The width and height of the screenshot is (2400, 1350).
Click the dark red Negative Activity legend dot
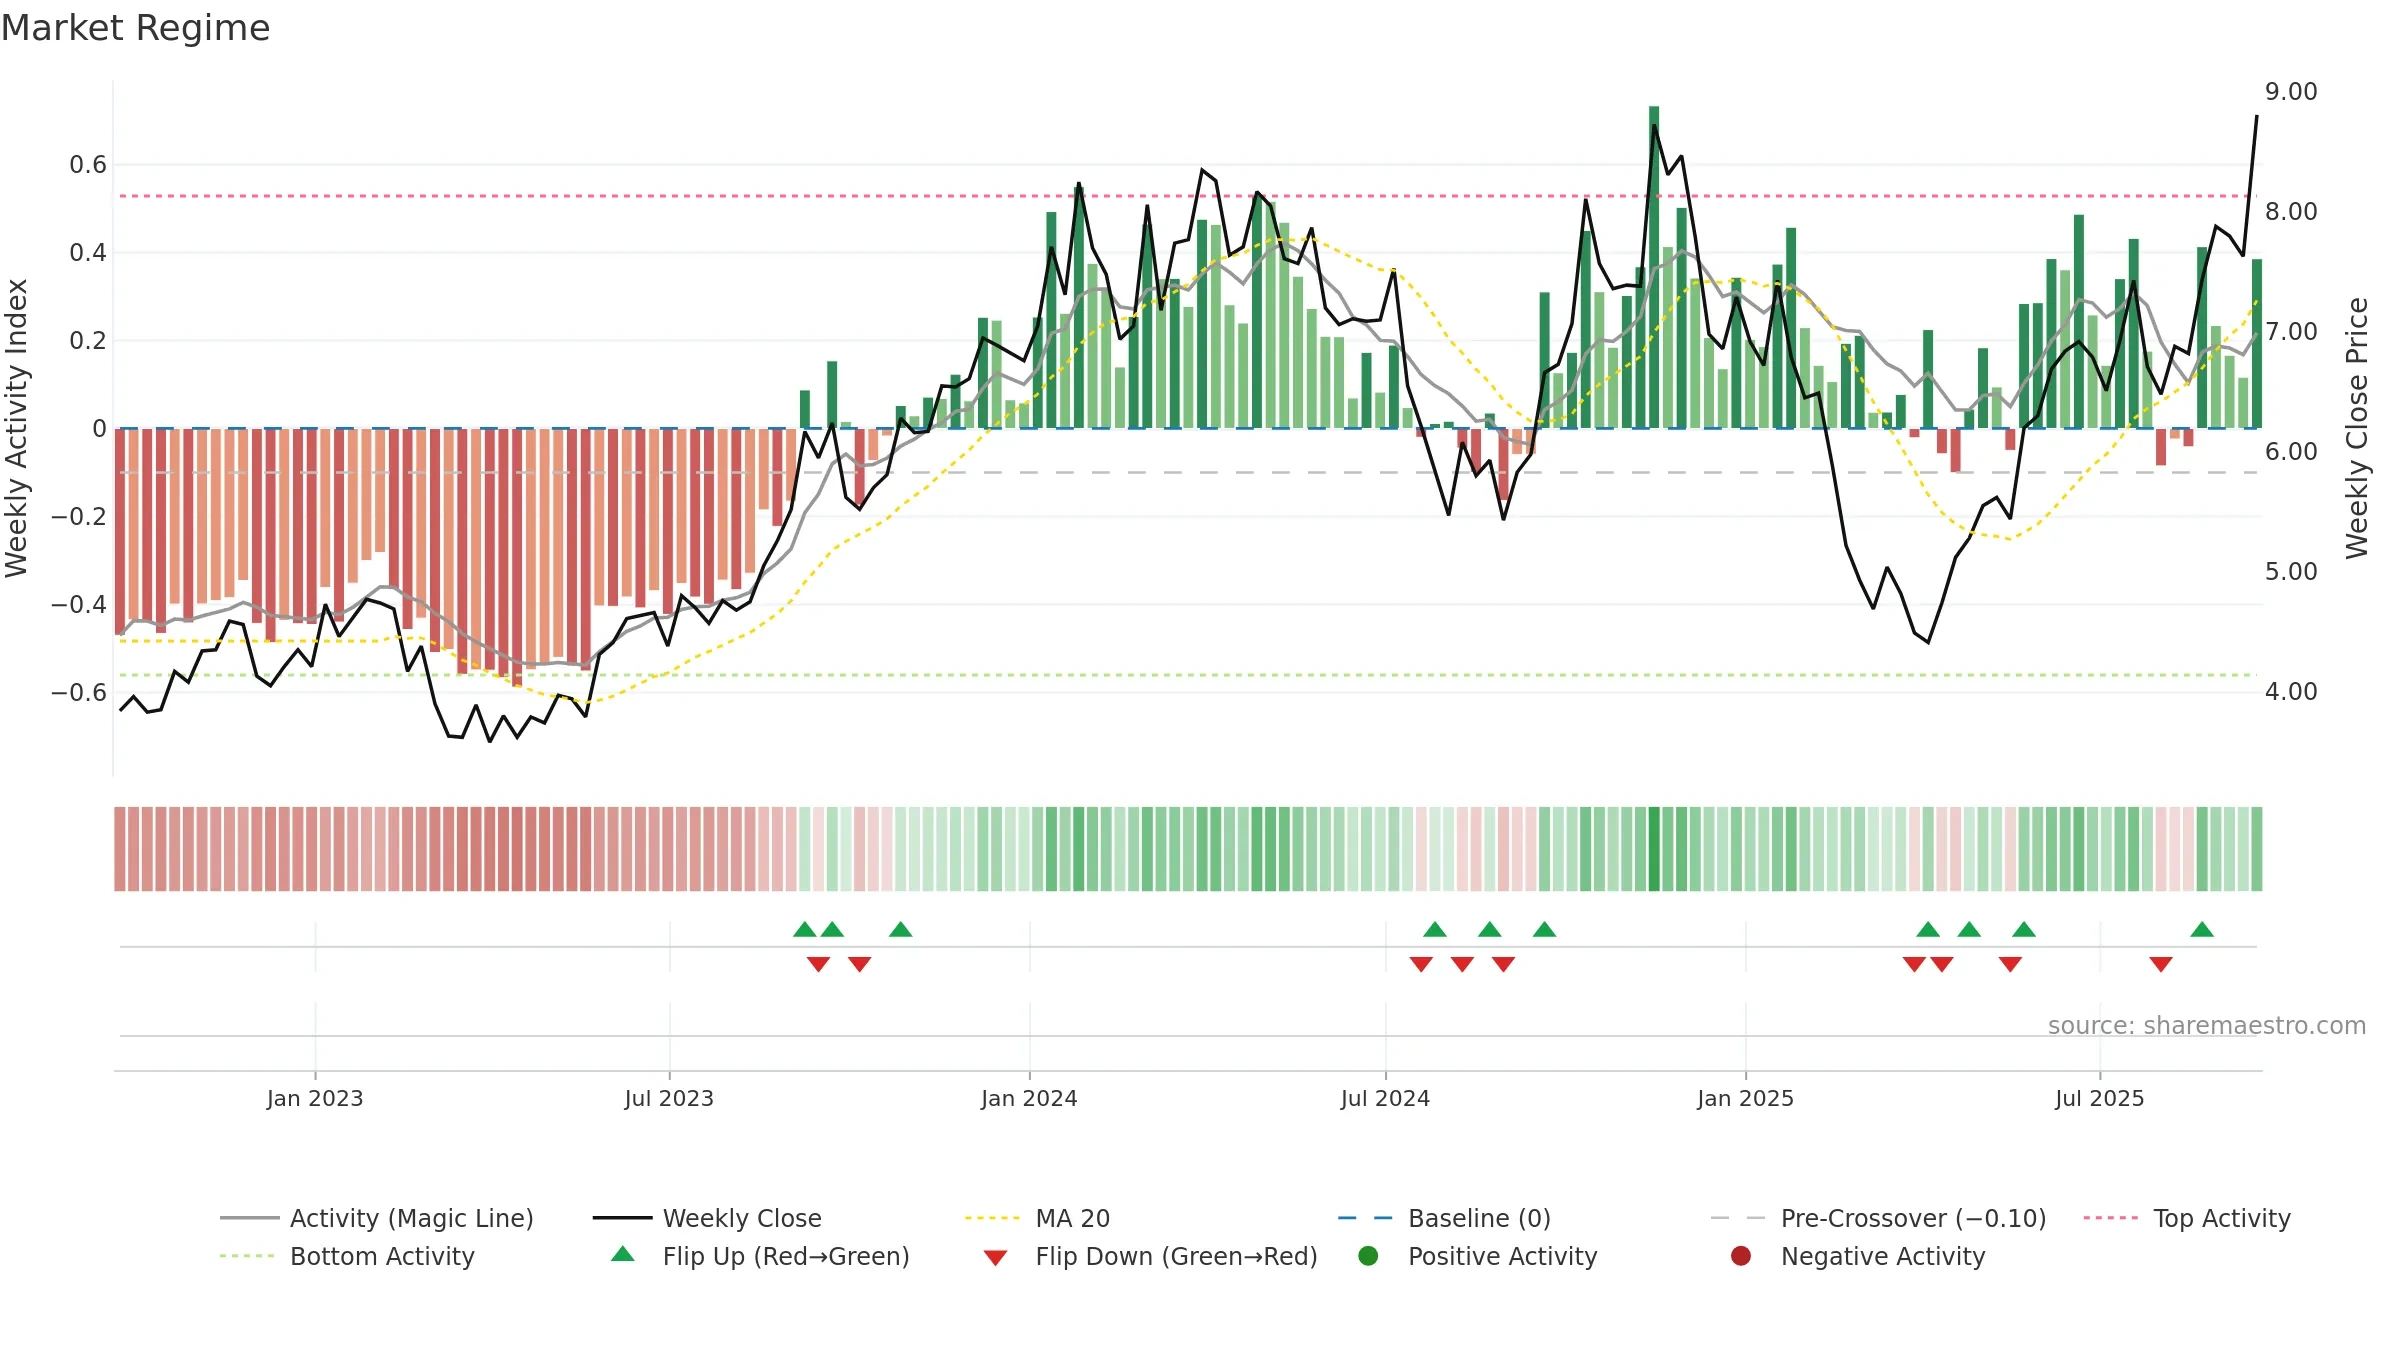(1741, 1256)
